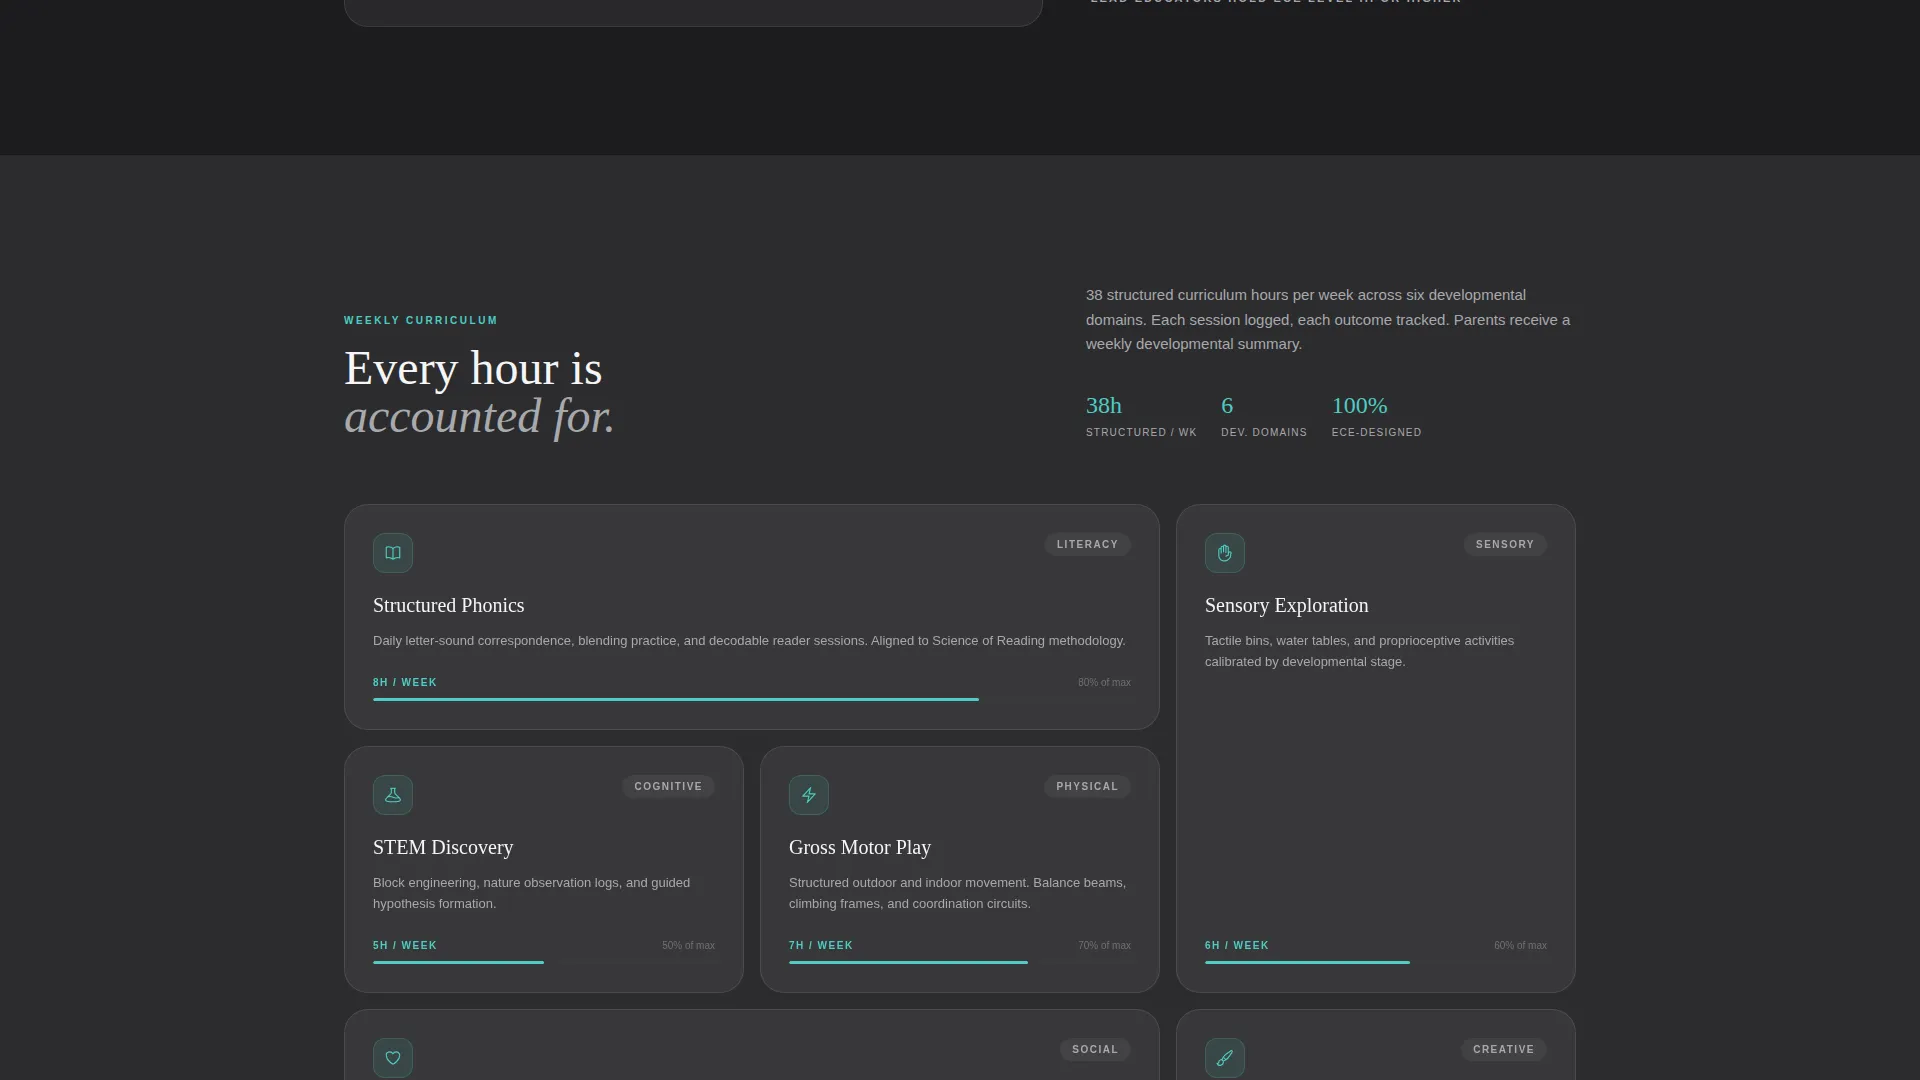
Task: Click the heart icon on the Social card
Action: 393,1058
